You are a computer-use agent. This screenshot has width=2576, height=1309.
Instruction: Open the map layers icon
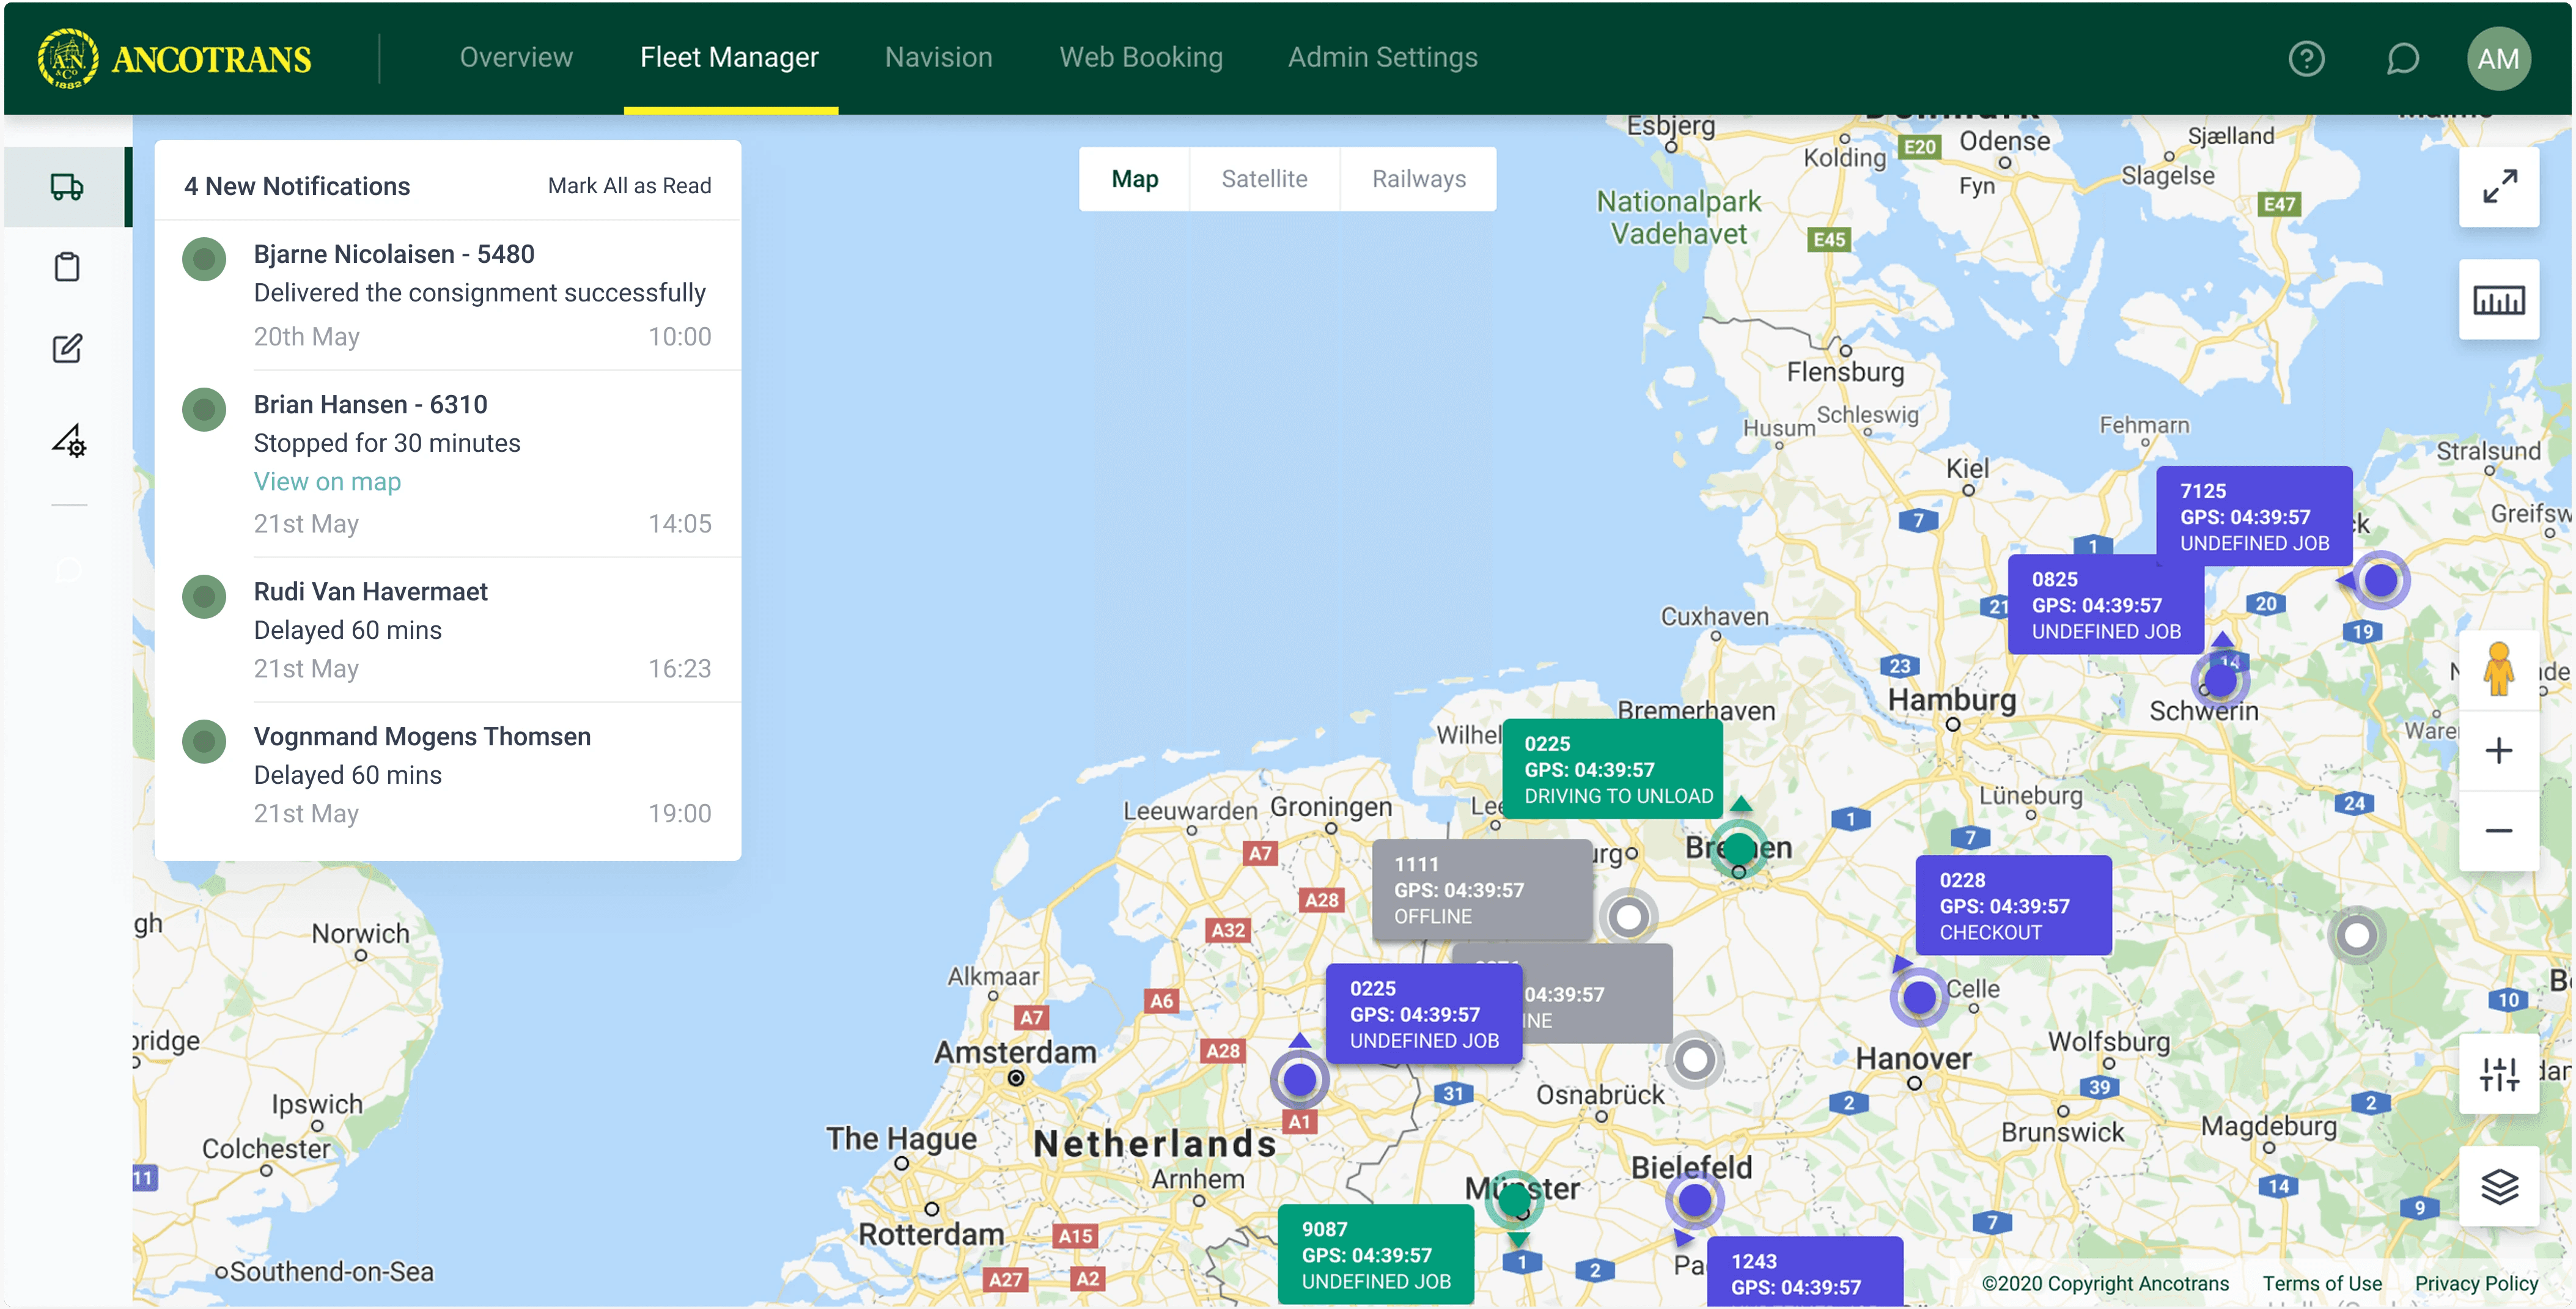pyautogui.click(x=2498, y=1186)
